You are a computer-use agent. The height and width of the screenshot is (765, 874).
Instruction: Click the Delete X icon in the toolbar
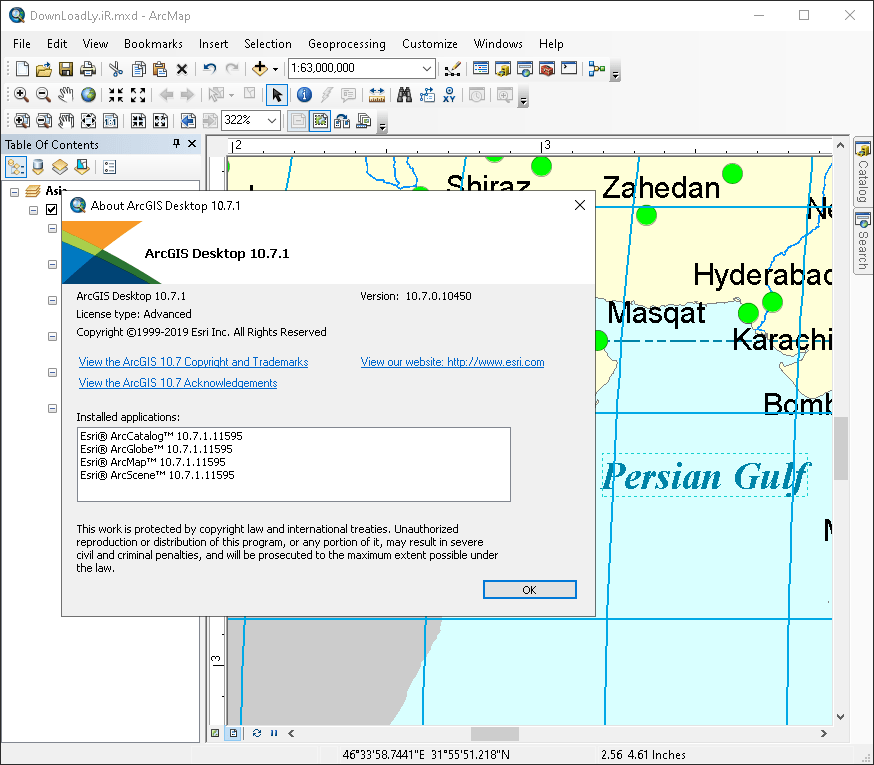pos(182,69)
